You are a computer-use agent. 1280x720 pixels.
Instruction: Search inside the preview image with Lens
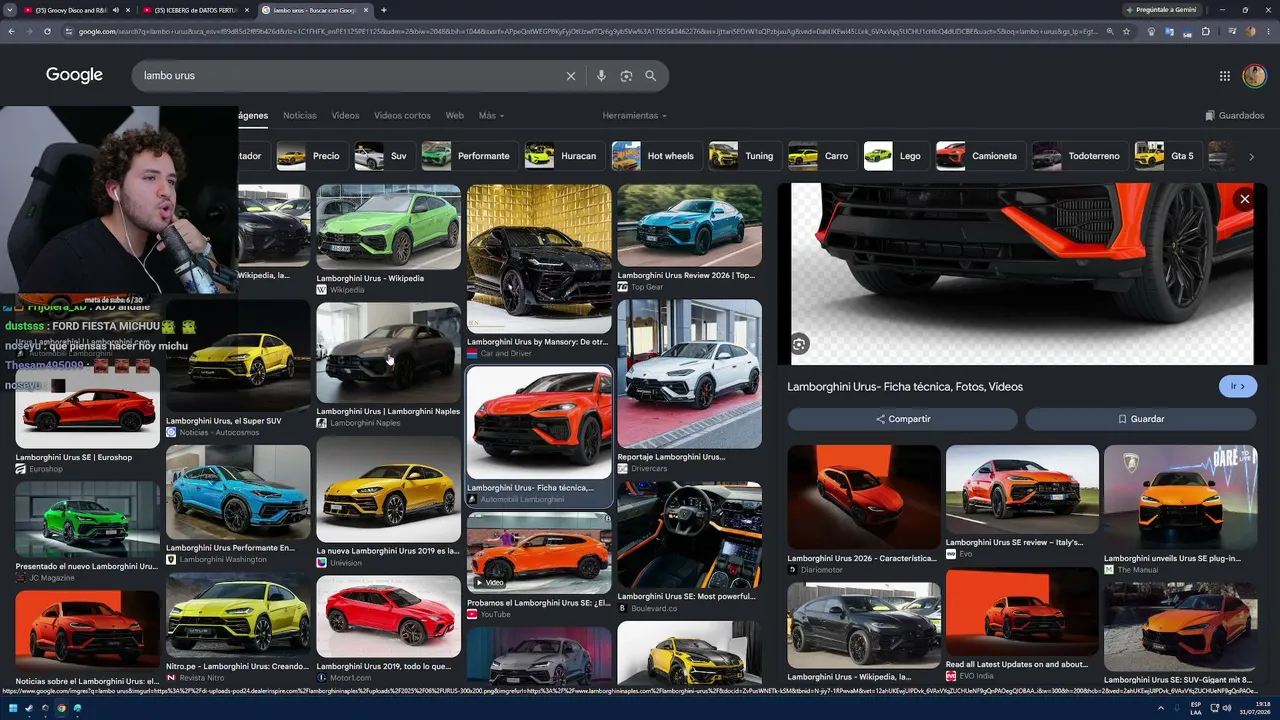[x=799, y=344]
